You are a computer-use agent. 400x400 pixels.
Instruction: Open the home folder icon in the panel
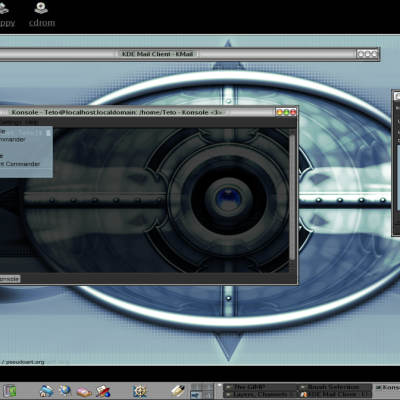click(x=46, y=391)
